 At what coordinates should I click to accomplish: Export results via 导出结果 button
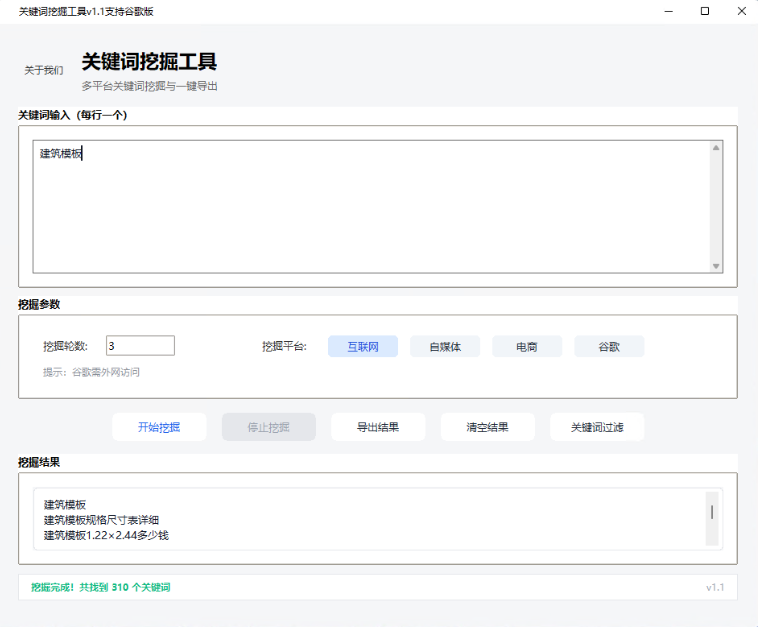(x=378, y=427)
